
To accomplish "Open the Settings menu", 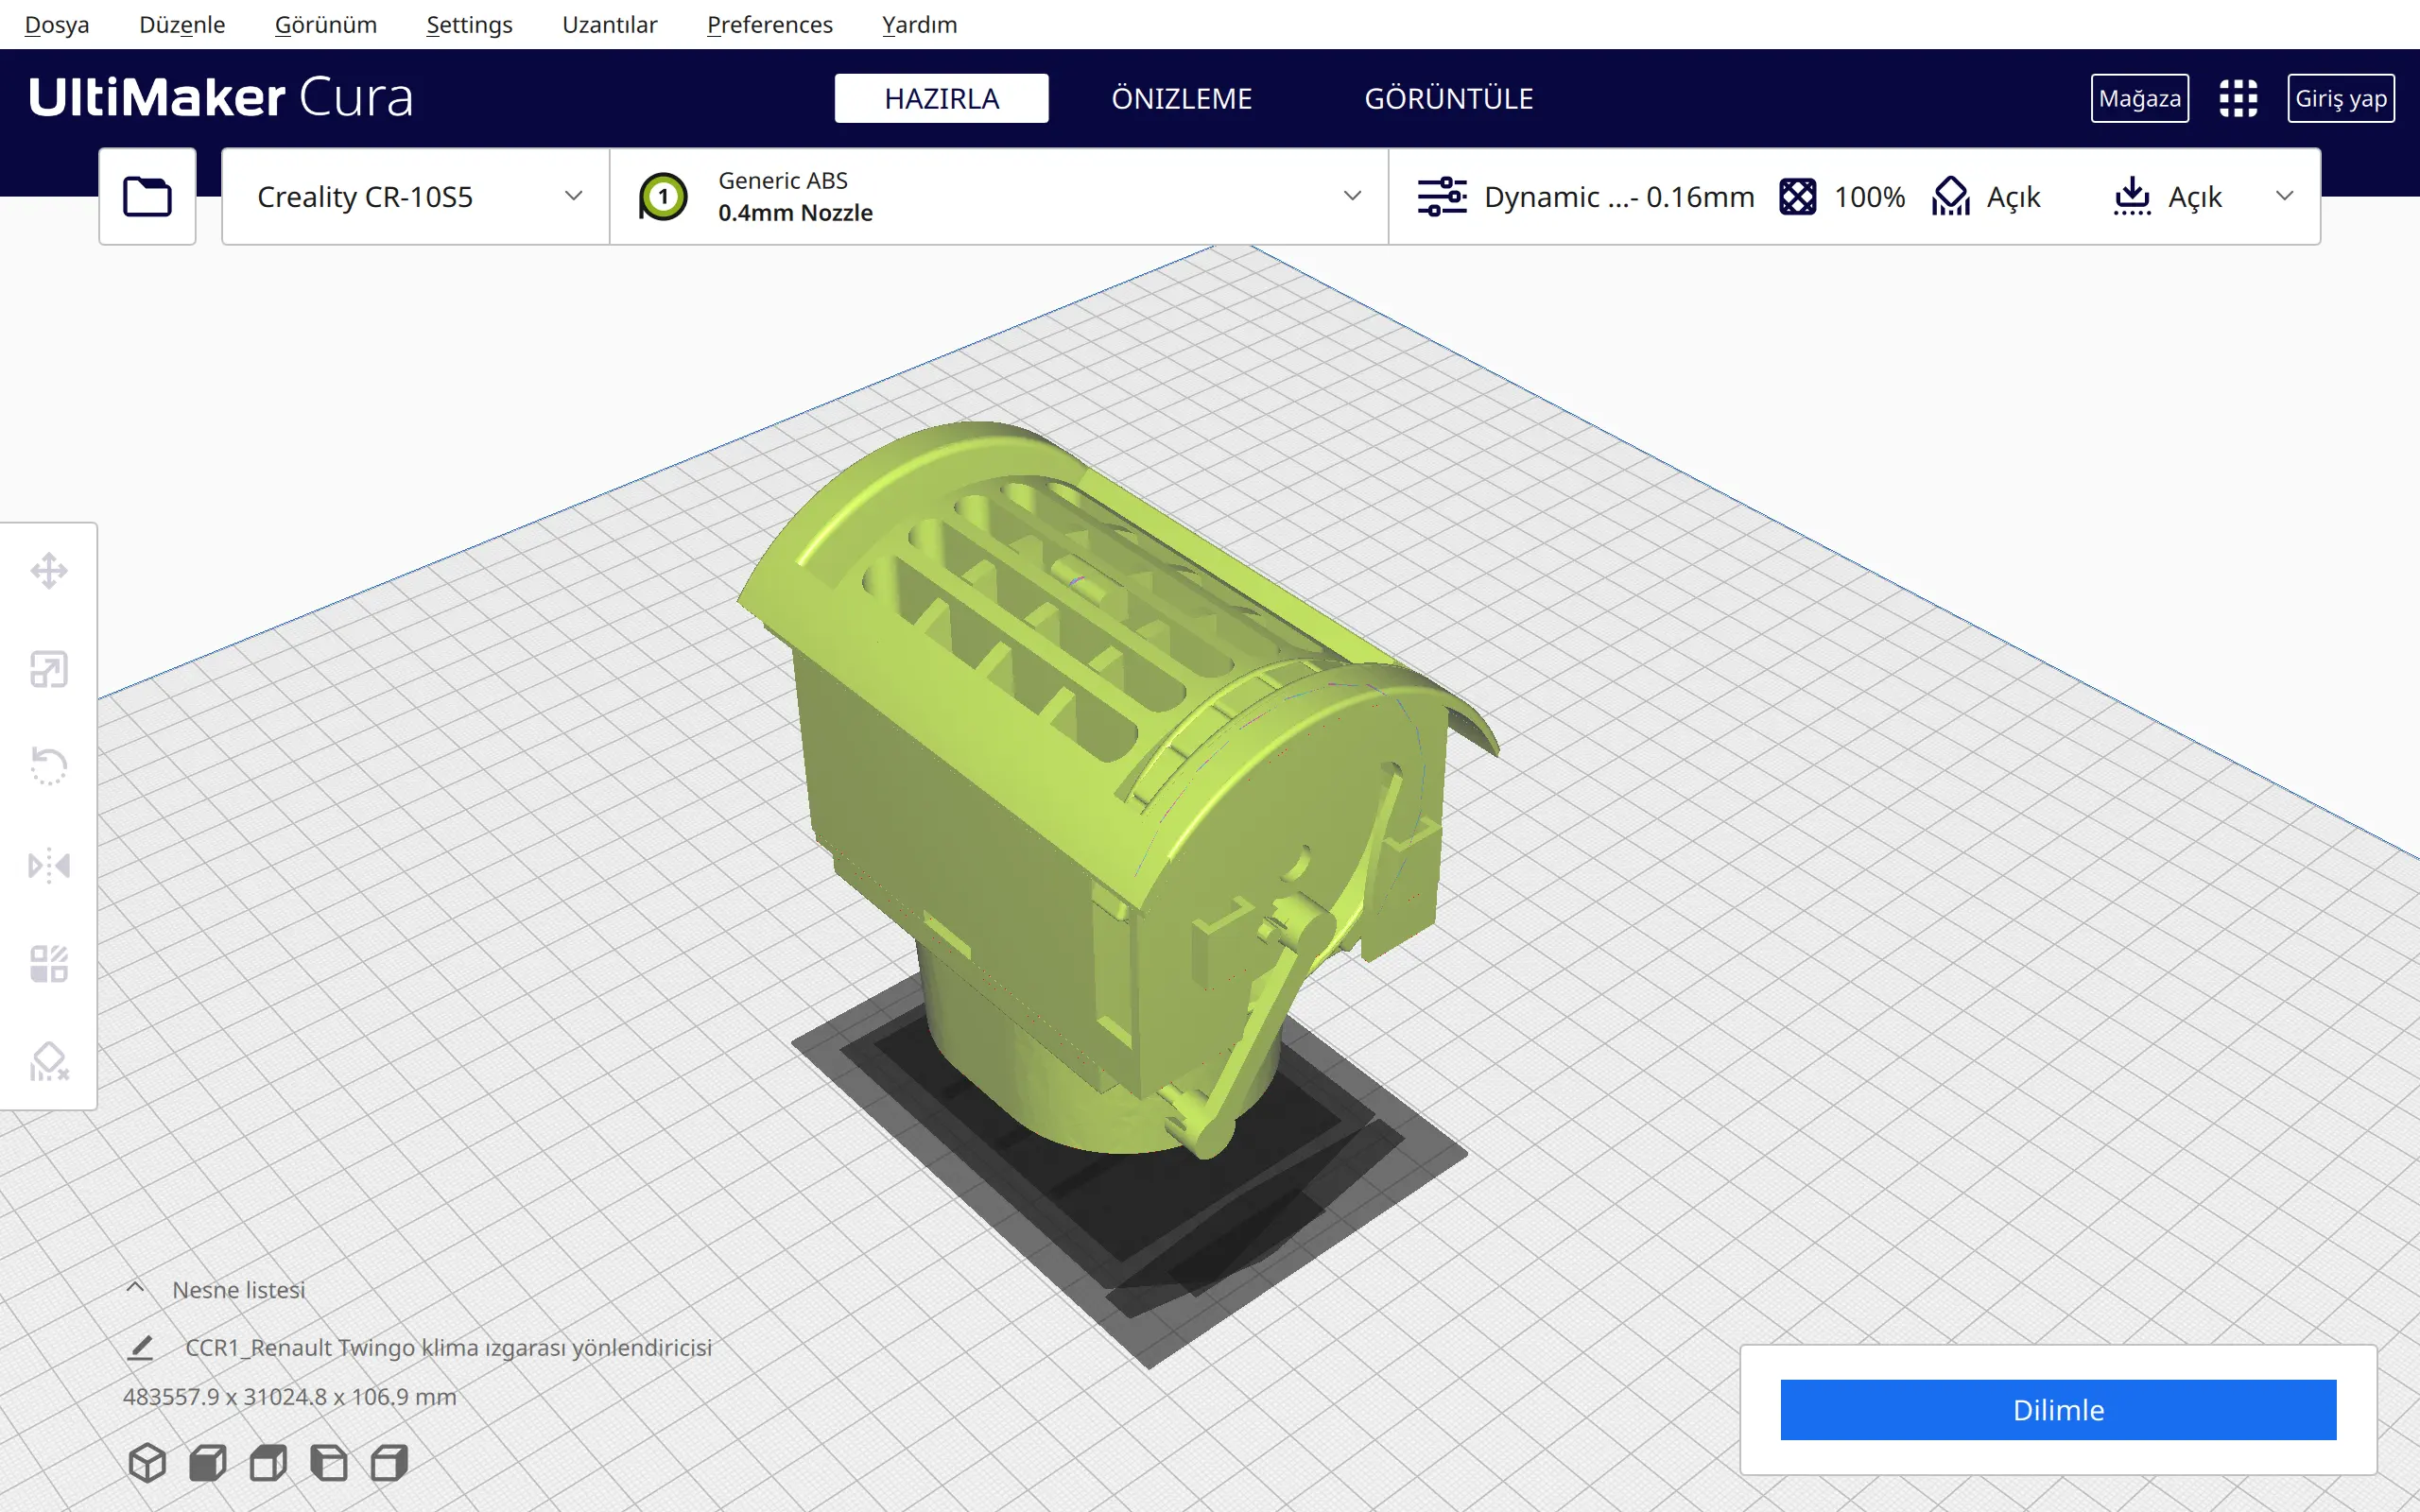I will (x=469, y=24).
